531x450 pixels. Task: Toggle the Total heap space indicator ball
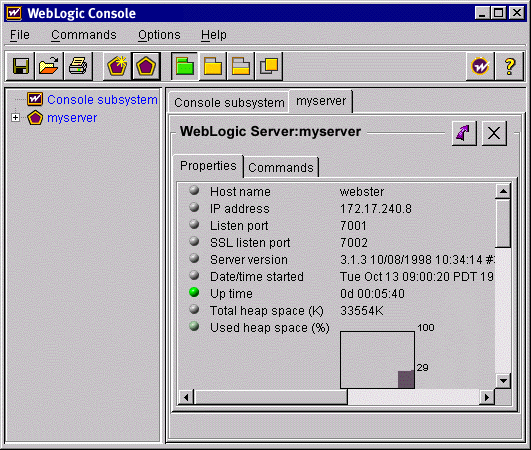(194, 309)
